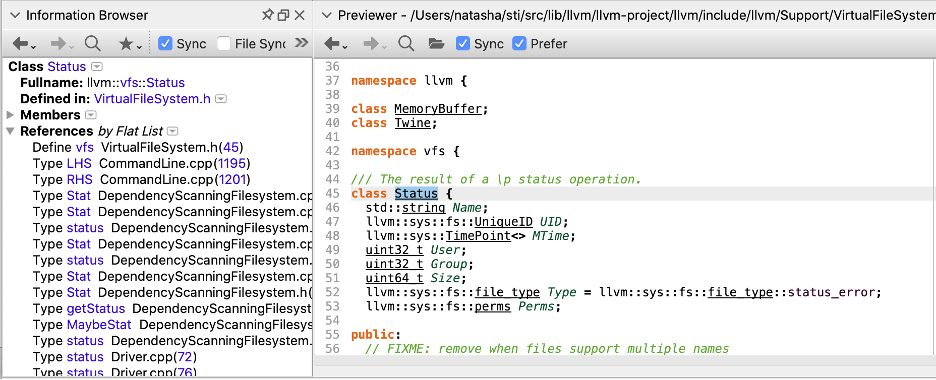Viewport: 936px width, 380px height.
Task: Open search in Information Browser toolbar
Action: click(93, 44)
